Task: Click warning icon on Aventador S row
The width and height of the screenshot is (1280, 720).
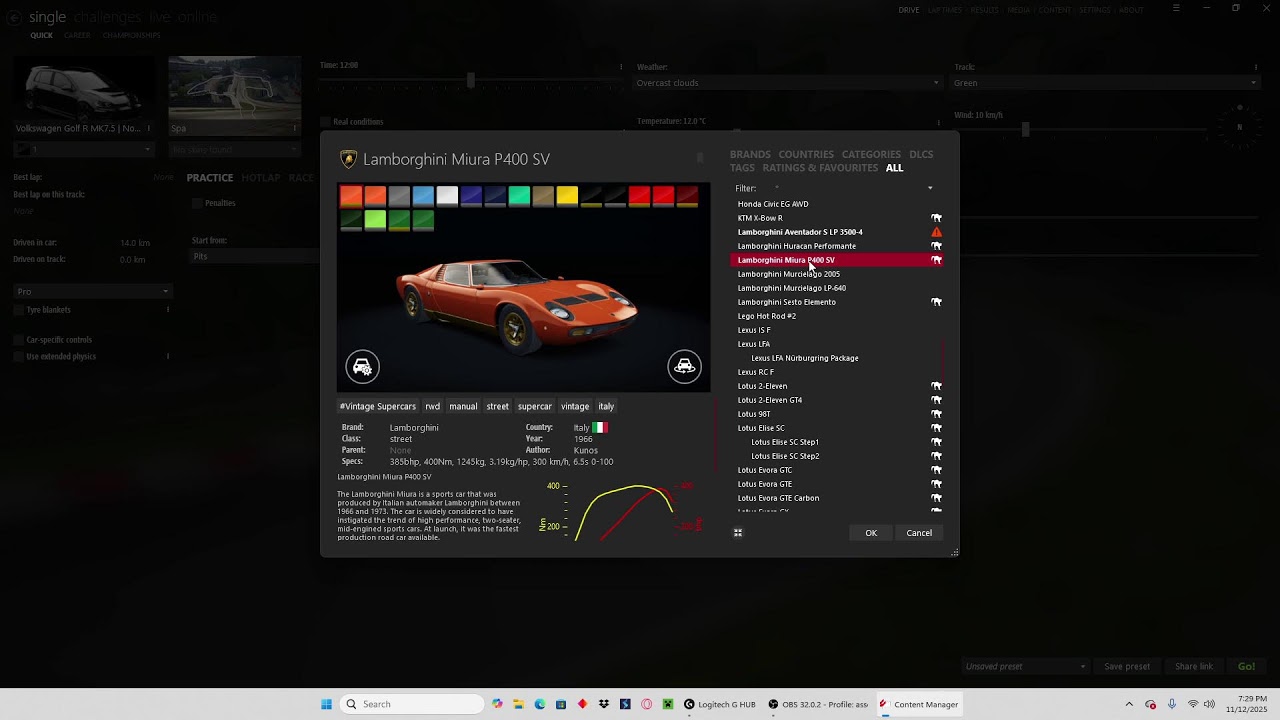Action: pyautogui.click(x=936, y=232)
